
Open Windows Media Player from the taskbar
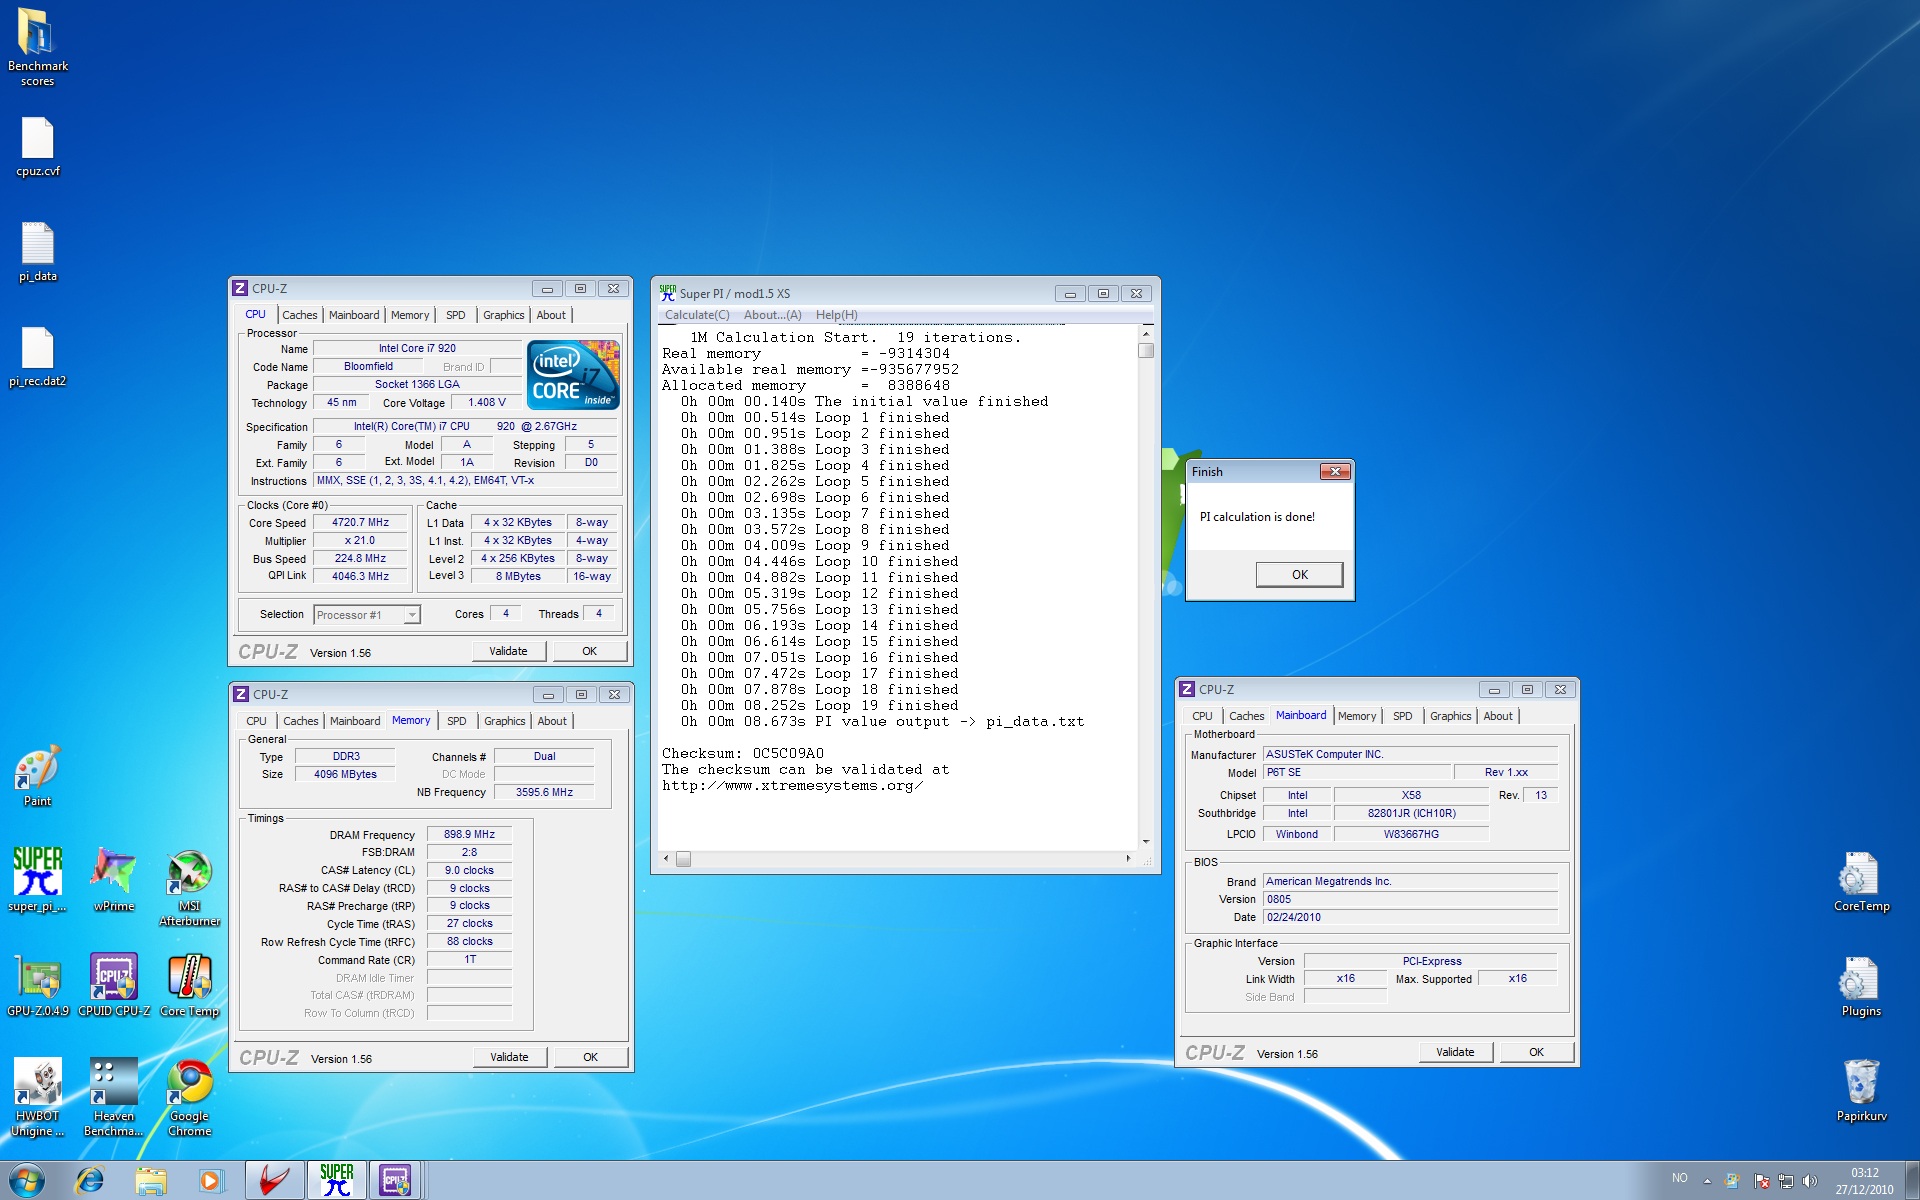(x=210, y=1181)
